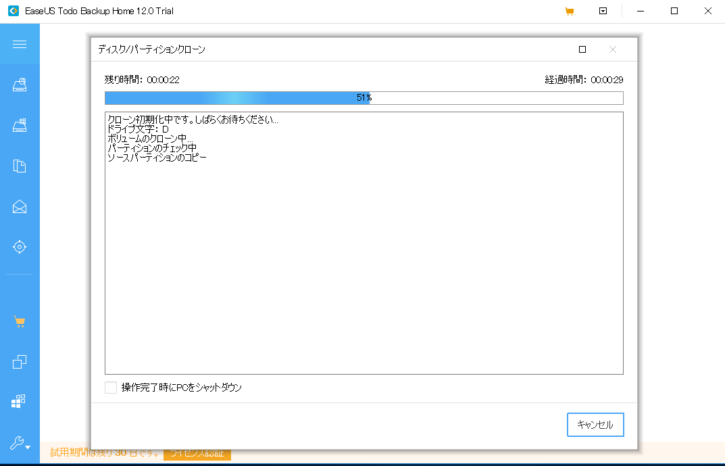Select System Backup sidebar icon
The width and height of the screenshot is (725, 466).
click(19, 126)
